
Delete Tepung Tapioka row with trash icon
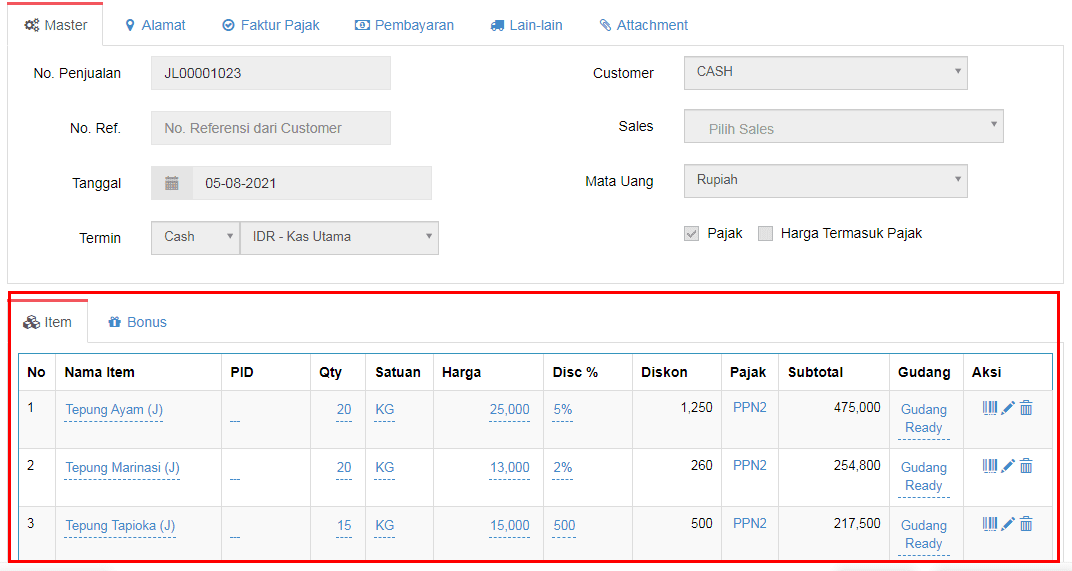[1026, 524]
